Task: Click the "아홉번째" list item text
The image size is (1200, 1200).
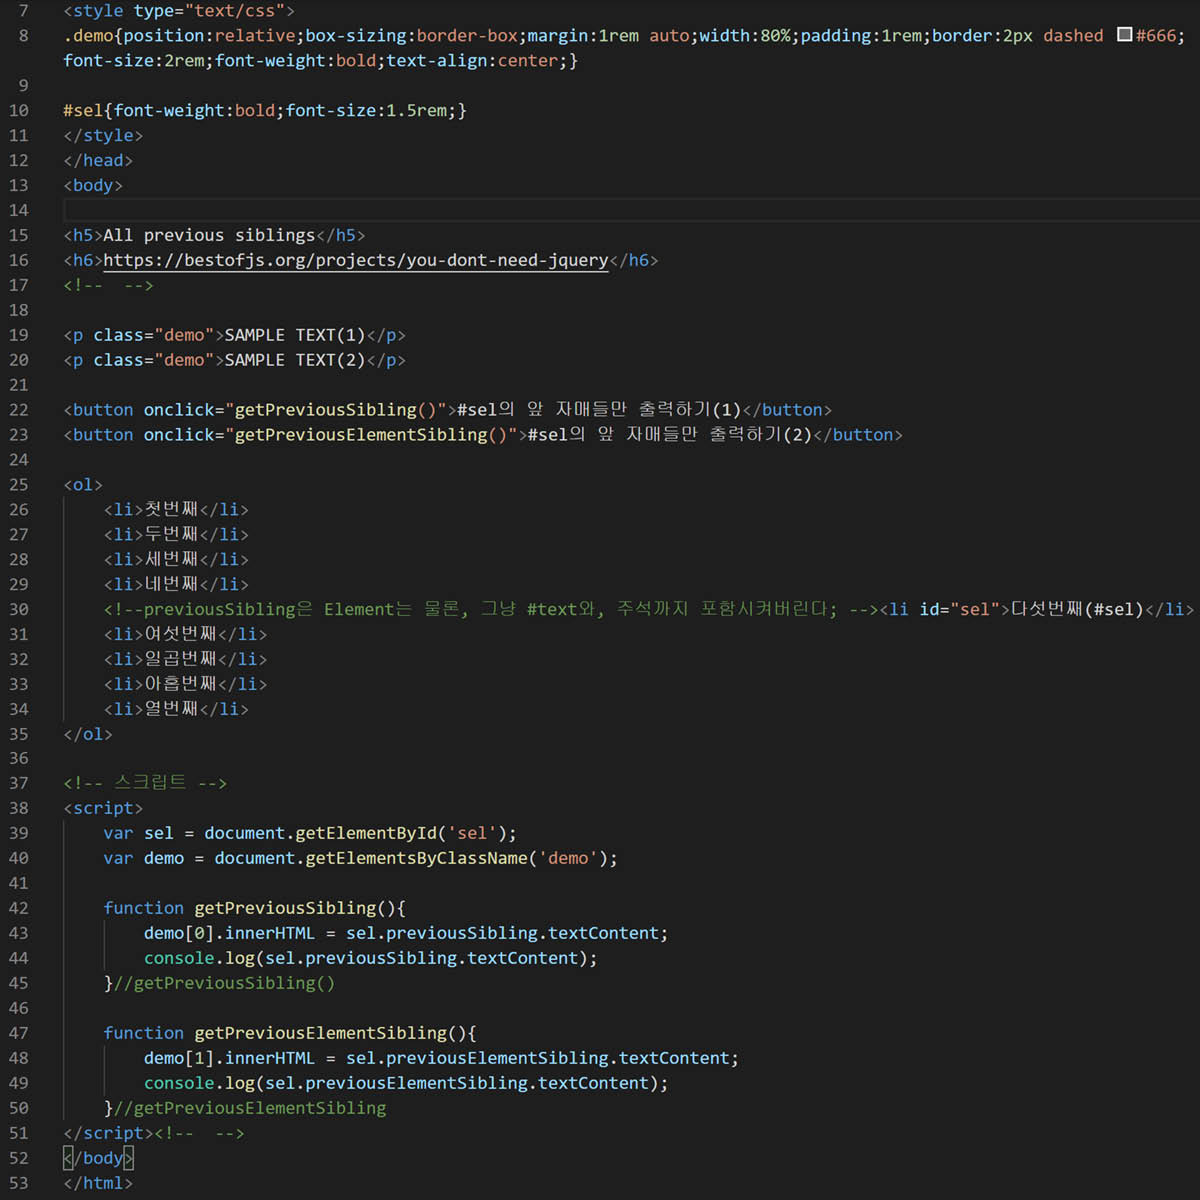Action: point(180,684)
